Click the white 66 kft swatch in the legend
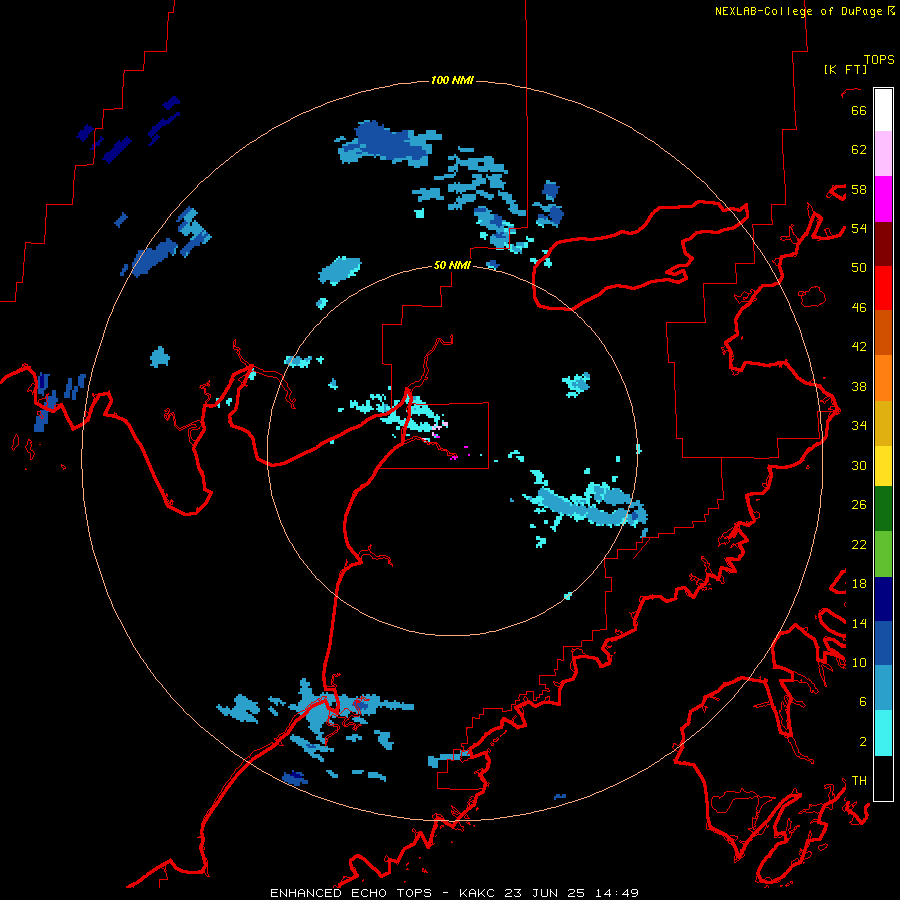This screenshot has width=900, height=900. 883,110
